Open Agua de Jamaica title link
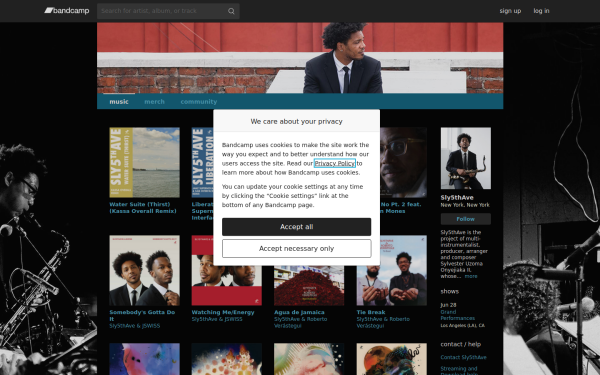Screen dimensions: 600x375 point(299,312)
